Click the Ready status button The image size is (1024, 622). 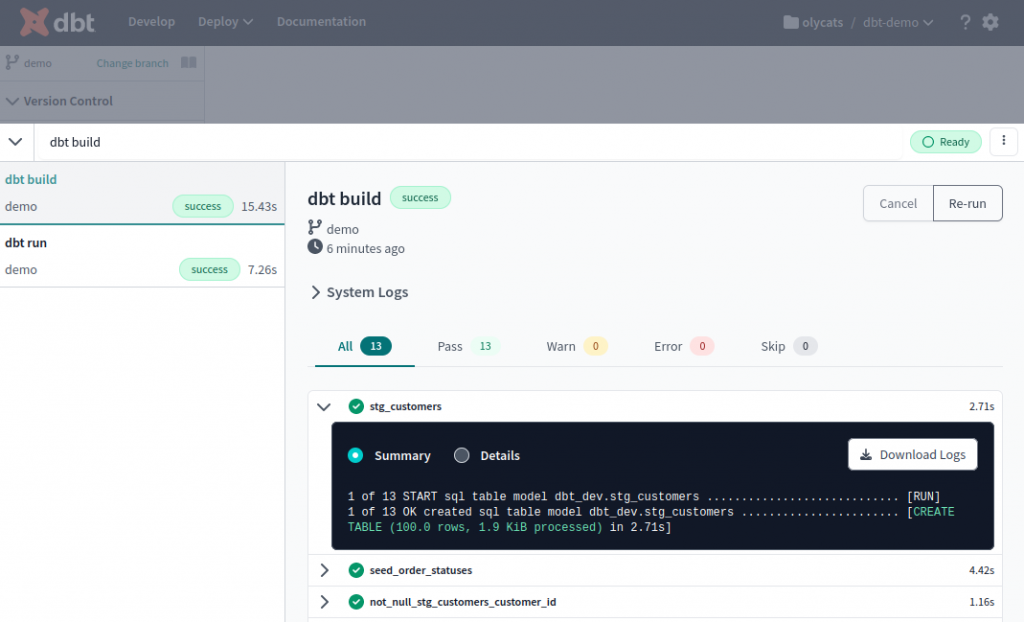946,142
